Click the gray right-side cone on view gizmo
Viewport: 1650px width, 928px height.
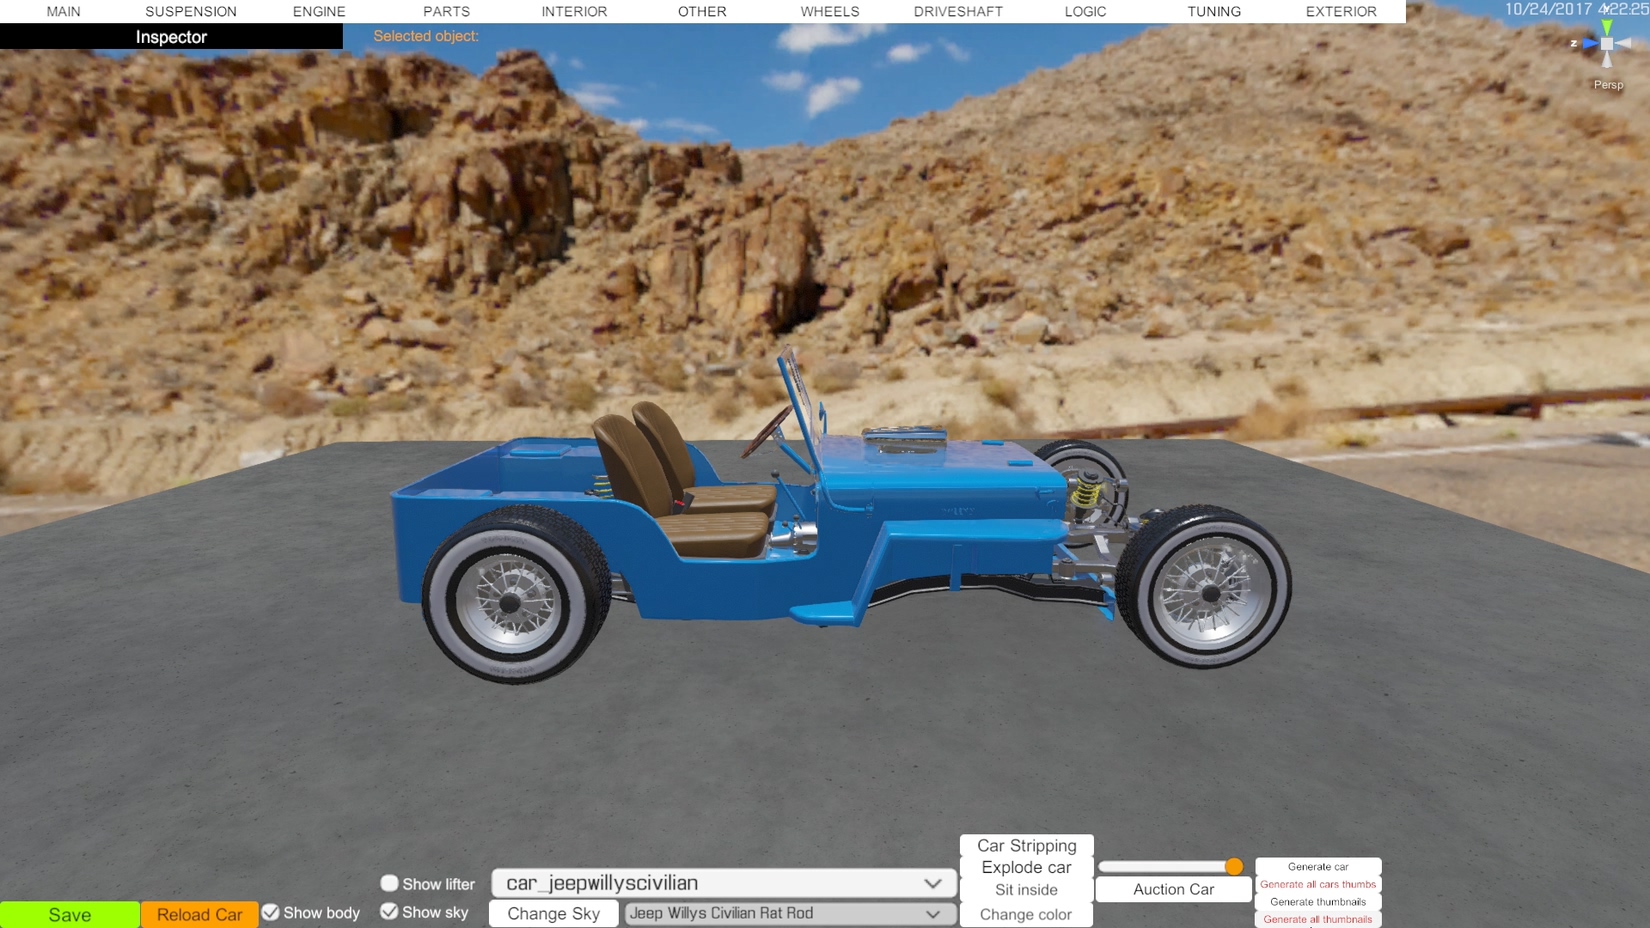pyautogui.click(x=1625, y=44)
